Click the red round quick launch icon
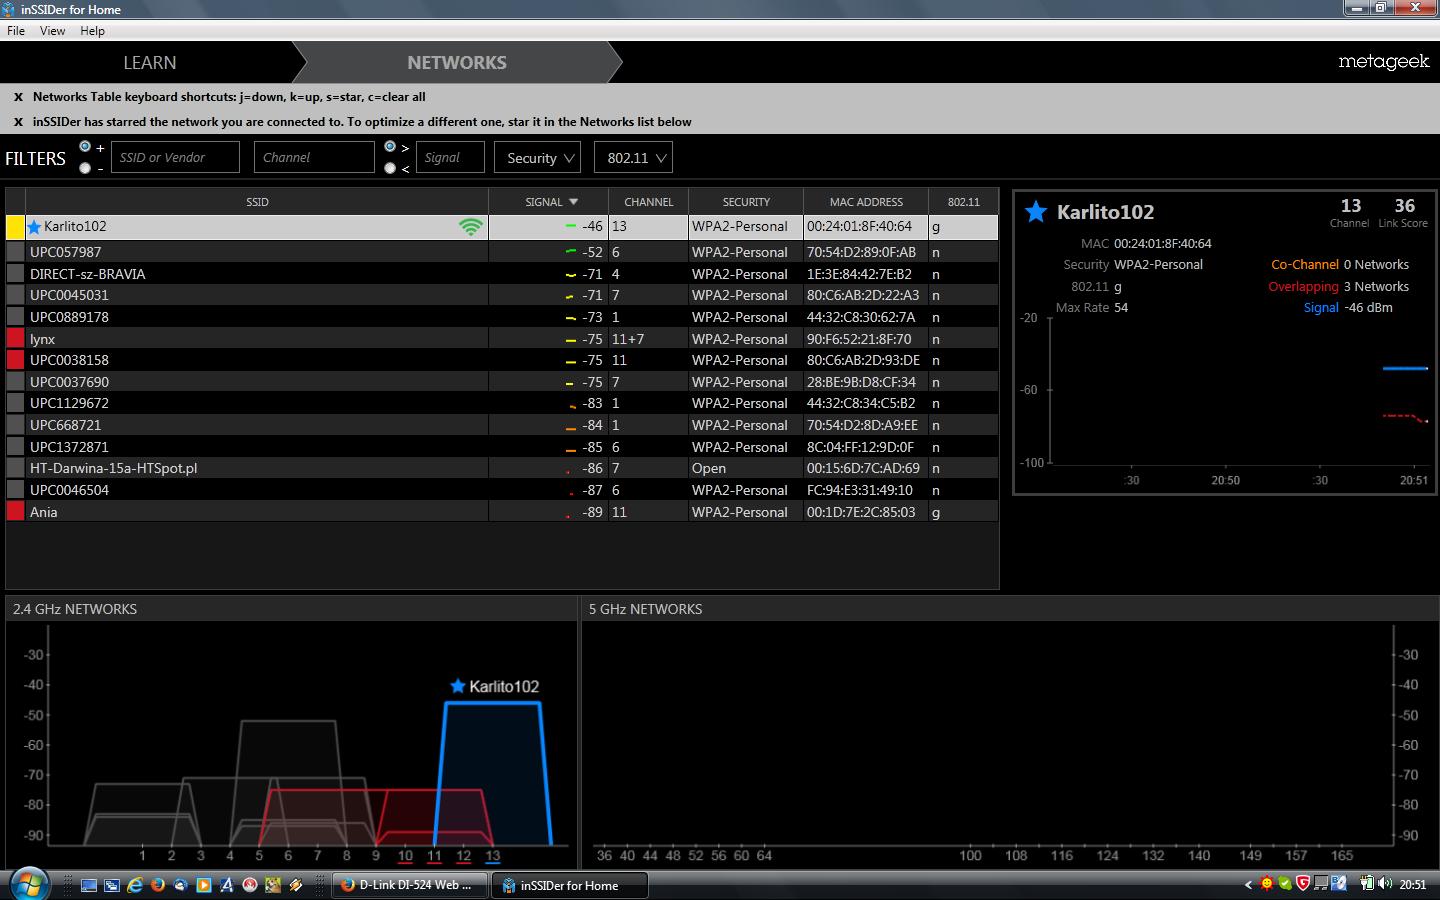1440x900 pixels. pos(250,885)
